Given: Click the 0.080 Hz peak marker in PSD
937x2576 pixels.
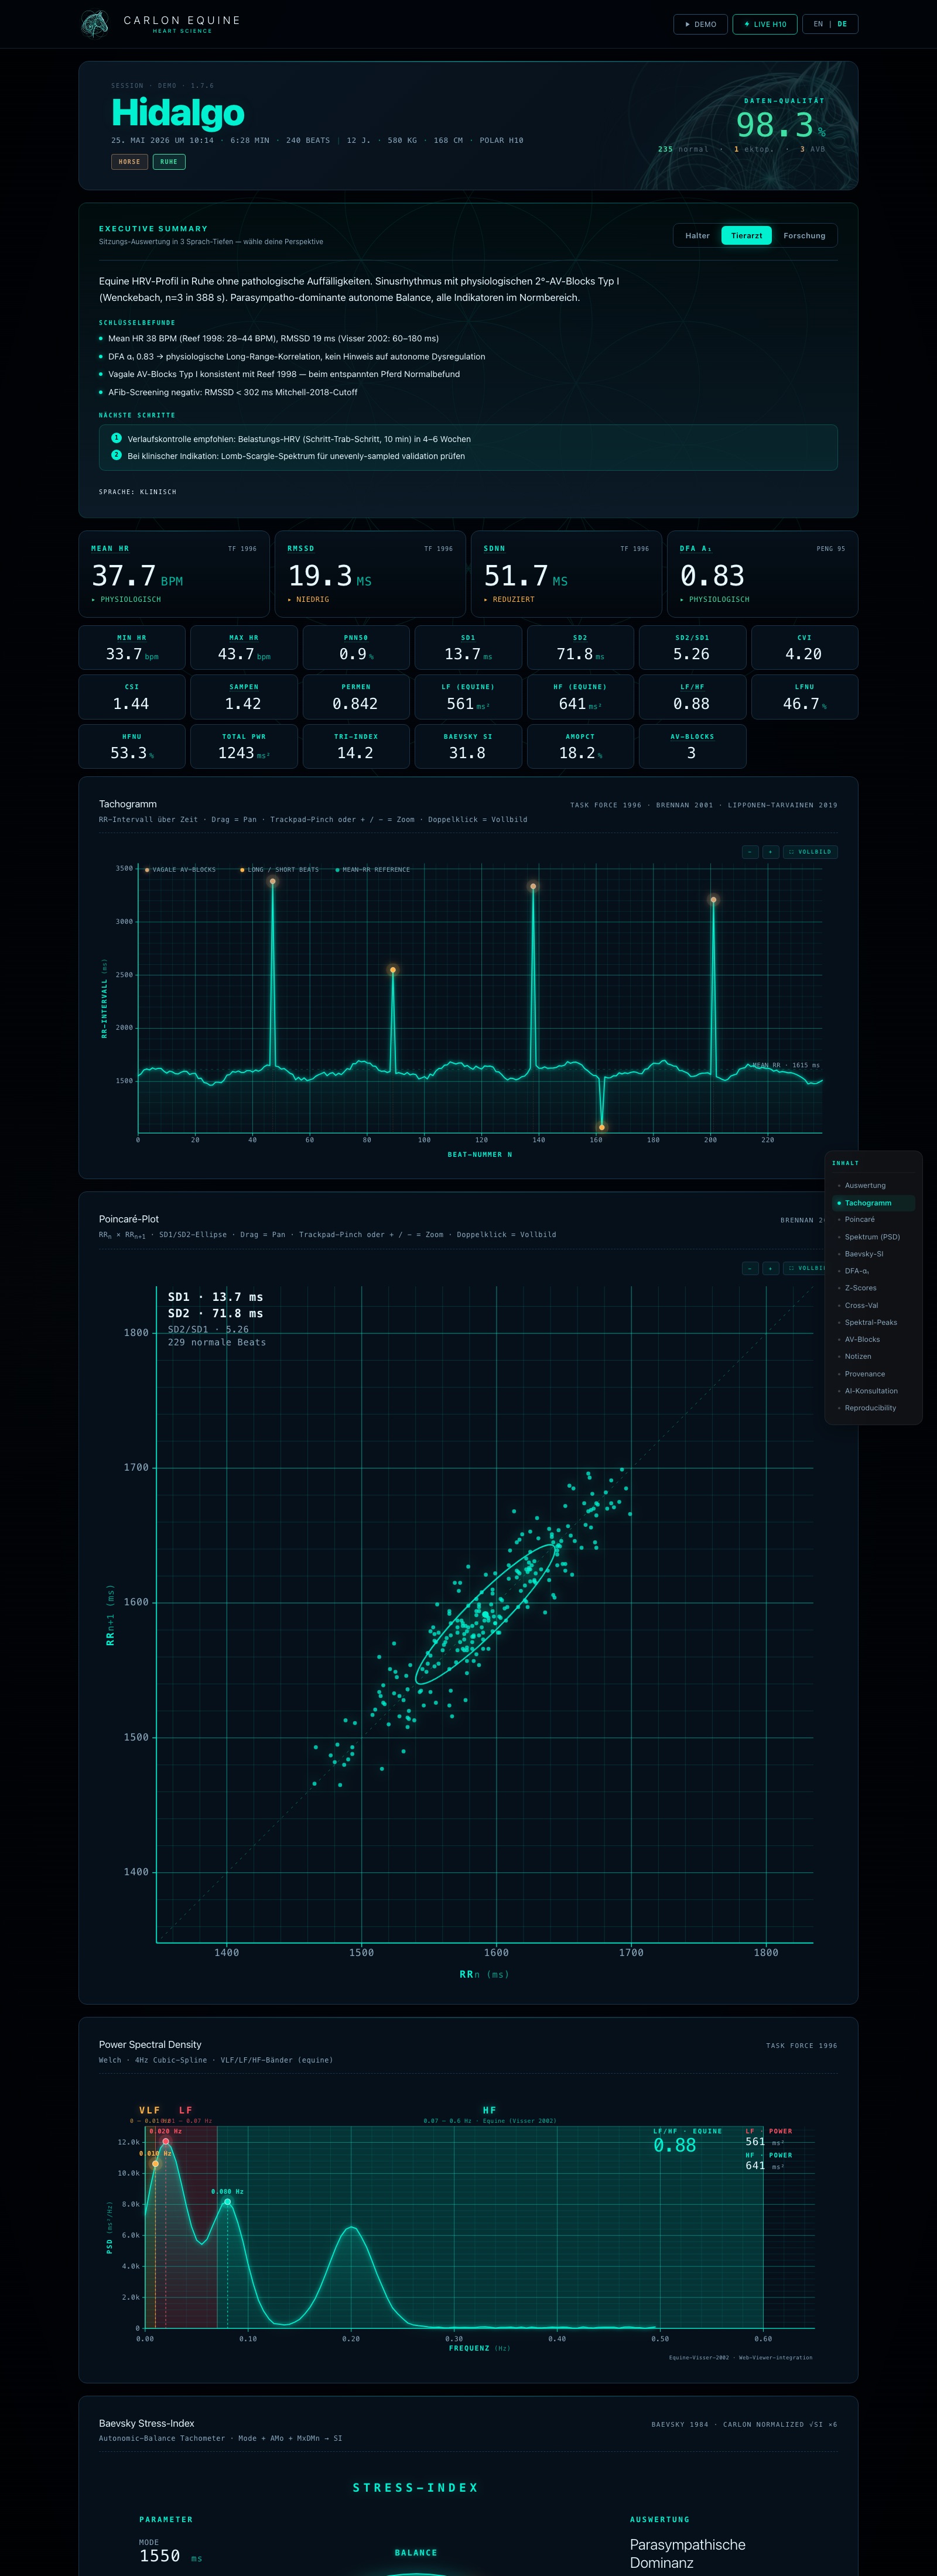Looking at the screenshot, I should 227,2202.
